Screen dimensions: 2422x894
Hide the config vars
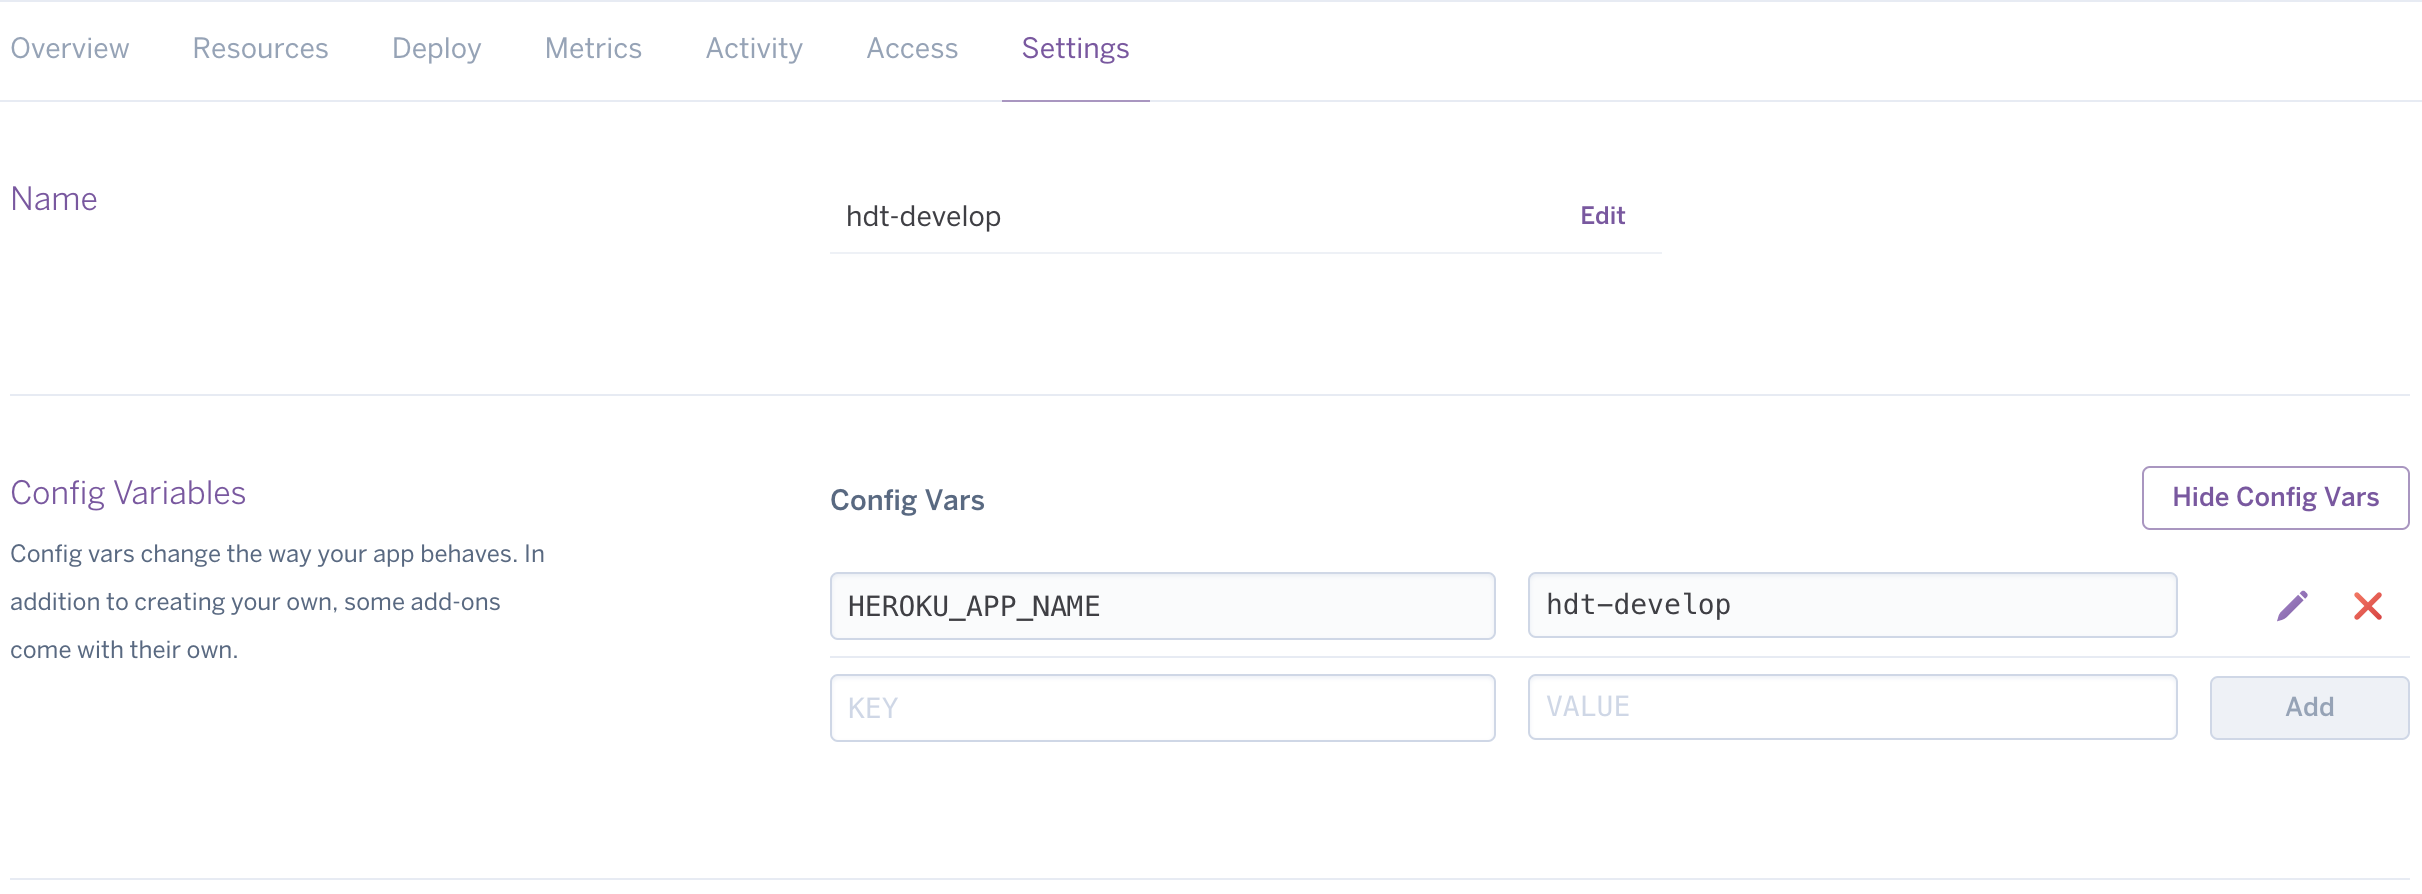(x=2275, y=498)
